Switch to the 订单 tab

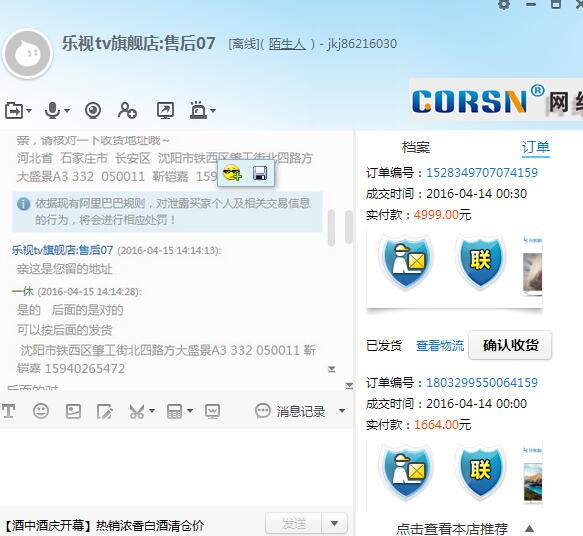pyautogui.click(x=535, y=147)
